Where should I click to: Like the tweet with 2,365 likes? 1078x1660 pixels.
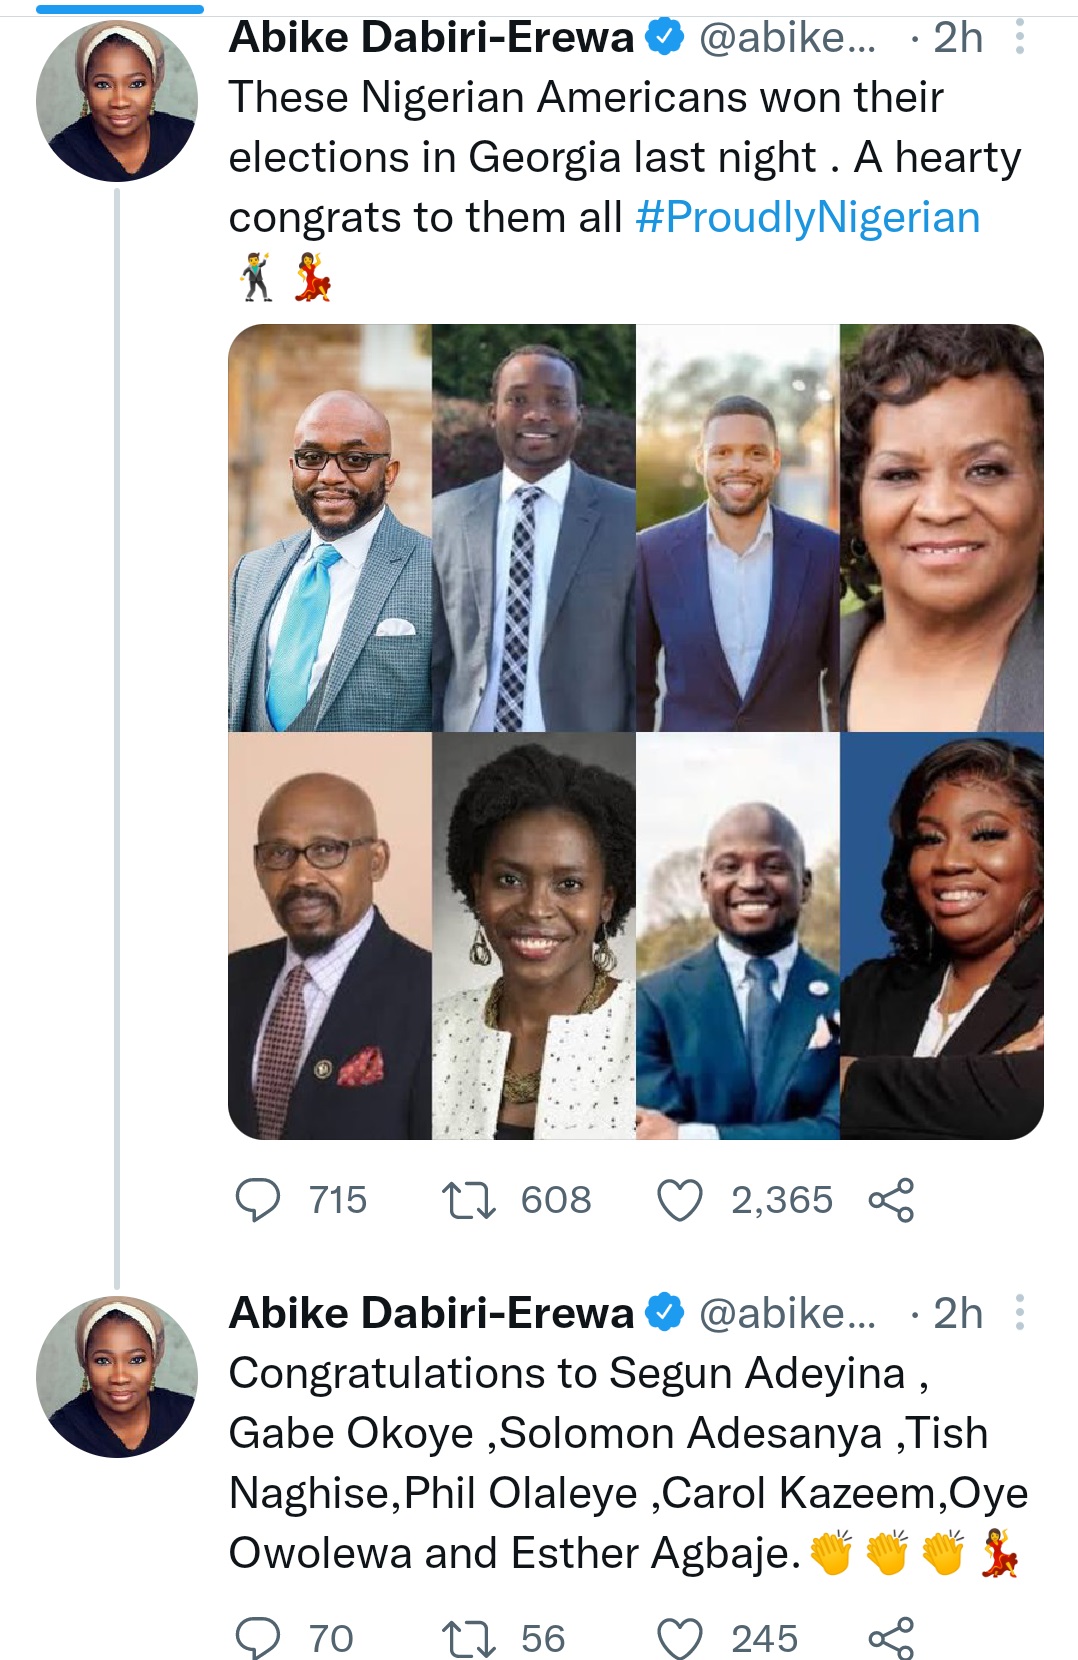[680, 1200]
